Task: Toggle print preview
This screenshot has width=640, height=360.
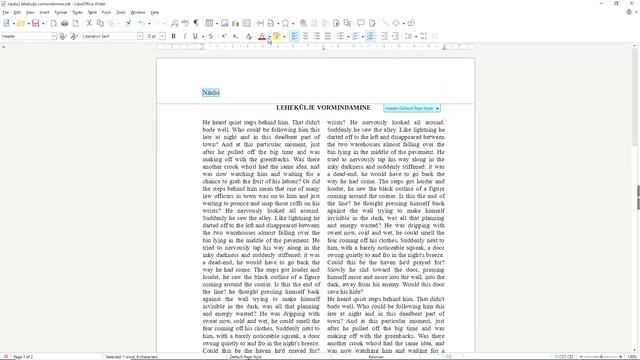Action: point(76,23)
